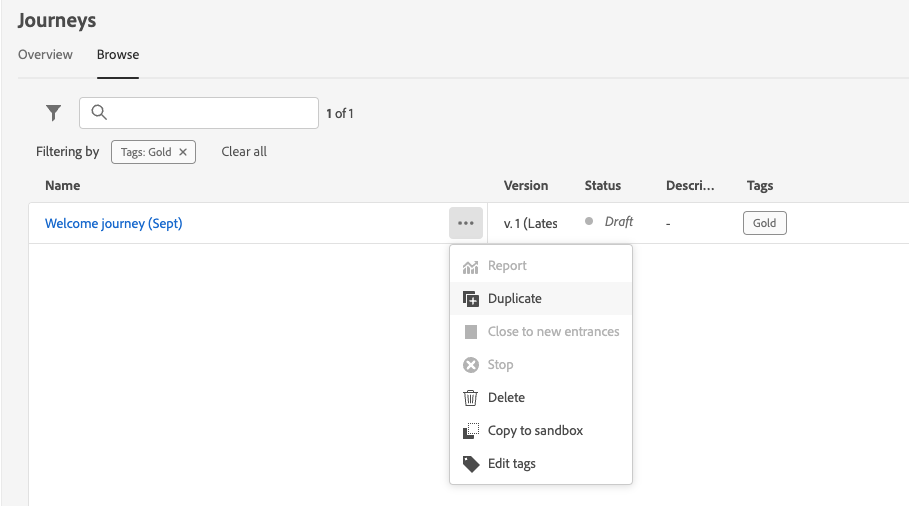Click the Delete trash icon
The width and height of the screenshot is (909, 506).
pyautogui.click(x=471, y=398)
